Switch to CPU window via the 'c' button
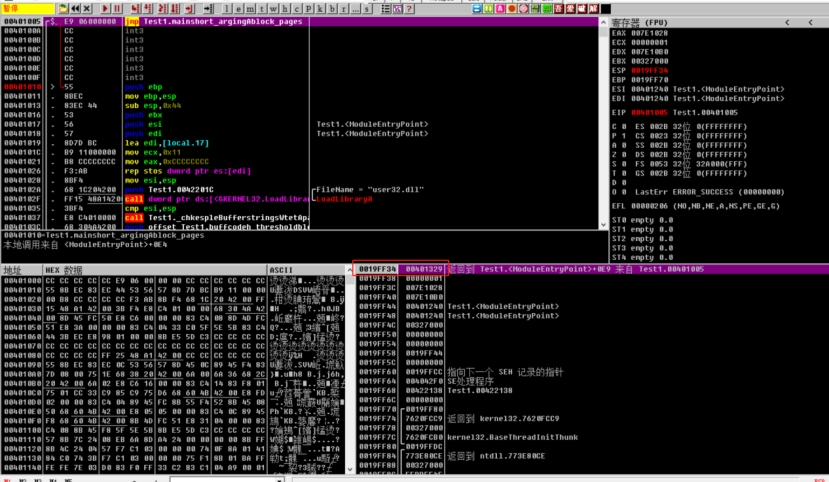The image size is (829, 482). pos(297,9)
